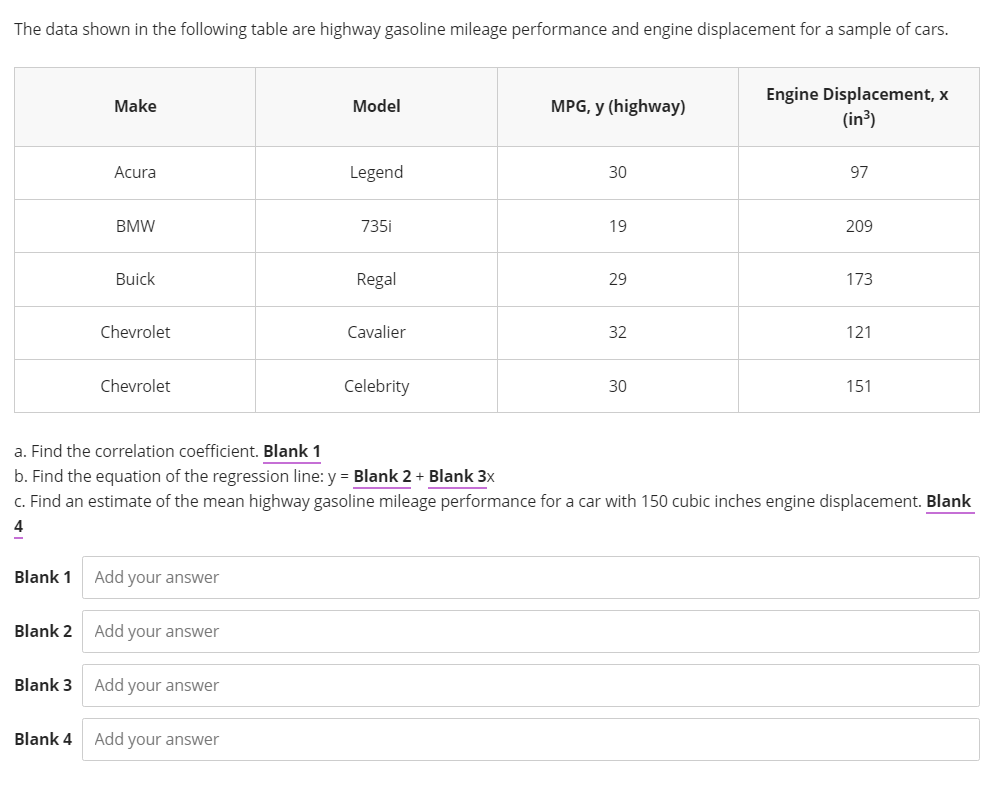Click the Acura cell in the table
The height and width of the screenshot is (787, 993).
(134, 172)
